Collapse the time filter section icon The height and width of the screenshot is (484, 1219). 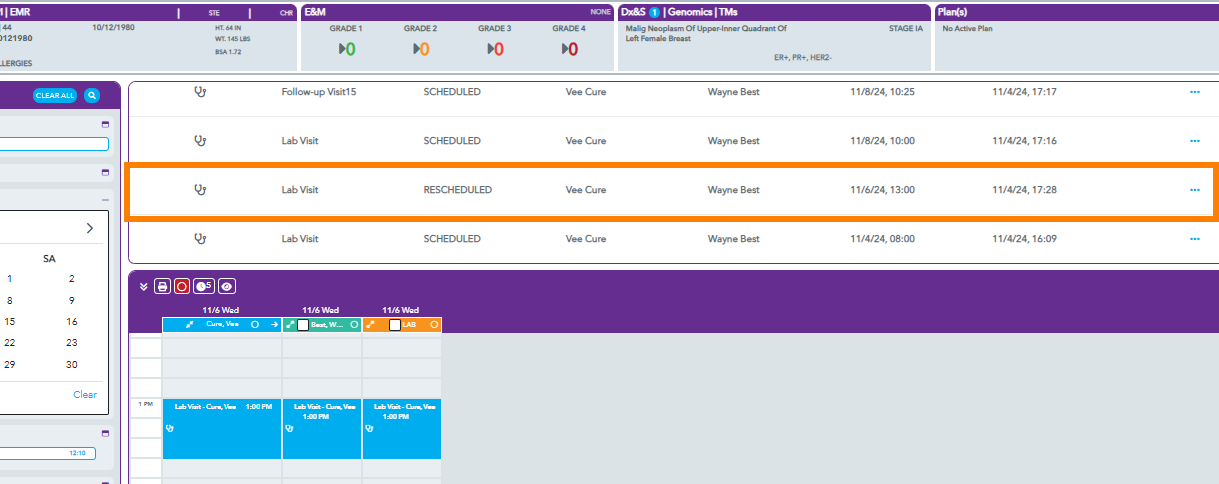click(105, 433)
